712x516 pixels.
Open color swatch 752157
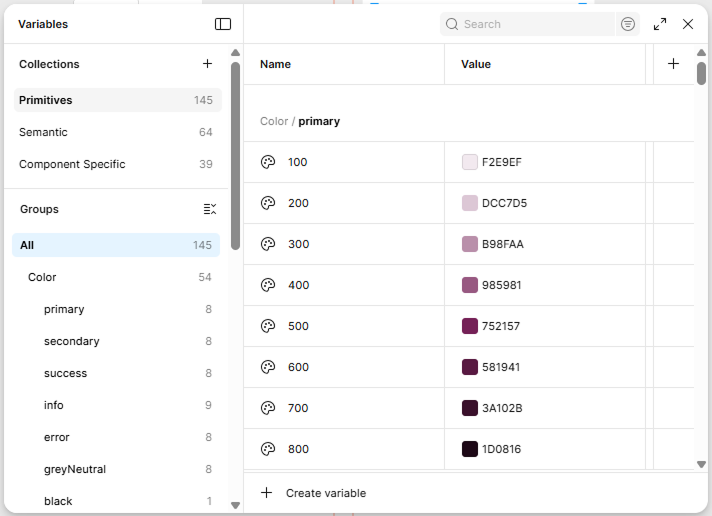point(470,326)
